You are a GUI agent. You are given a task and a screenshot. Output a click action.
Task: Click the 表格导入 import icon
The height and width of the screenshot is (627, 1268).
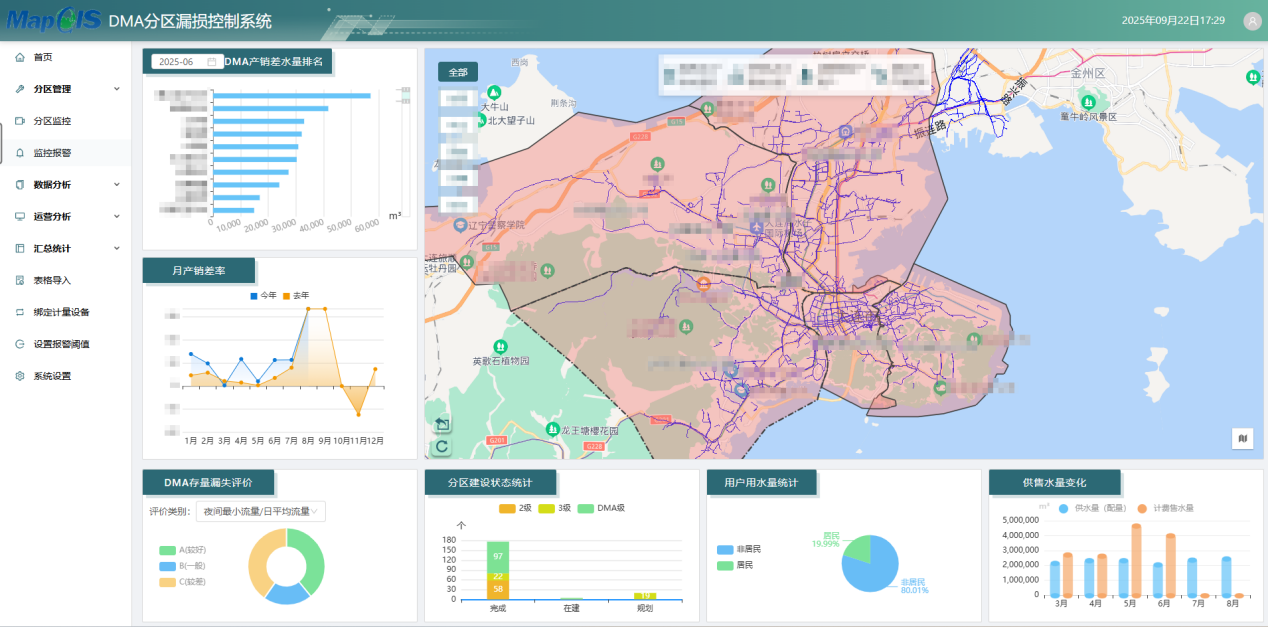(x=20, y=280)
